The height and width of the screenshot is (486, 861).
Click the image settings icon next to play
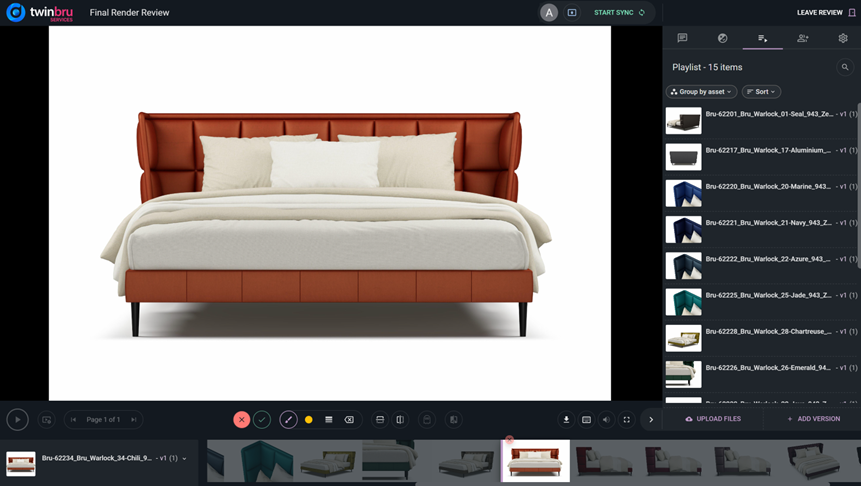[47, 420]
